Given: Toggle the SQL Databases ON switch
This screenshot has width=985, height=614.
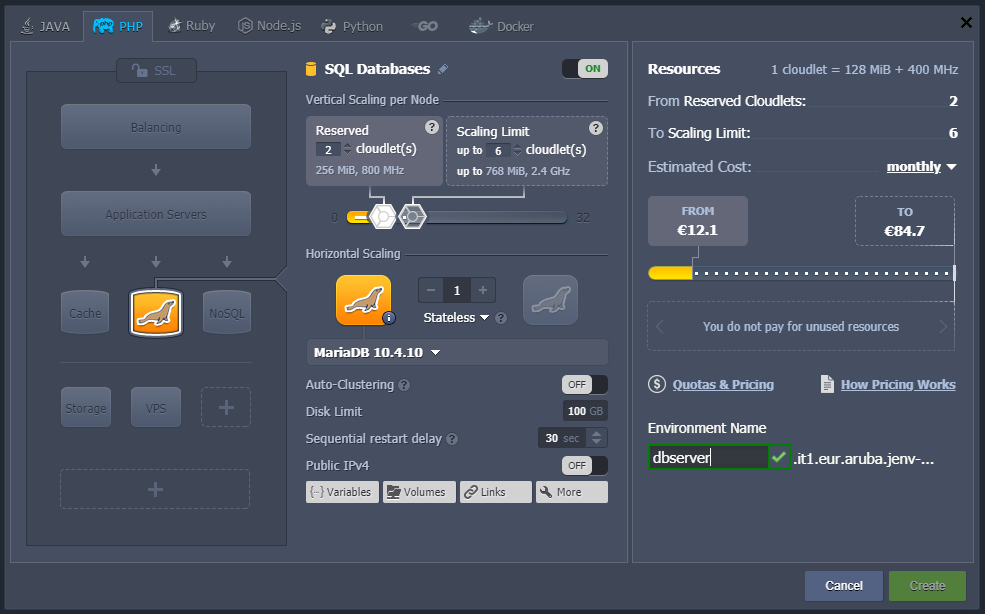Looking at the screenshot, I should pyautogui.click(x=584, y=69).
